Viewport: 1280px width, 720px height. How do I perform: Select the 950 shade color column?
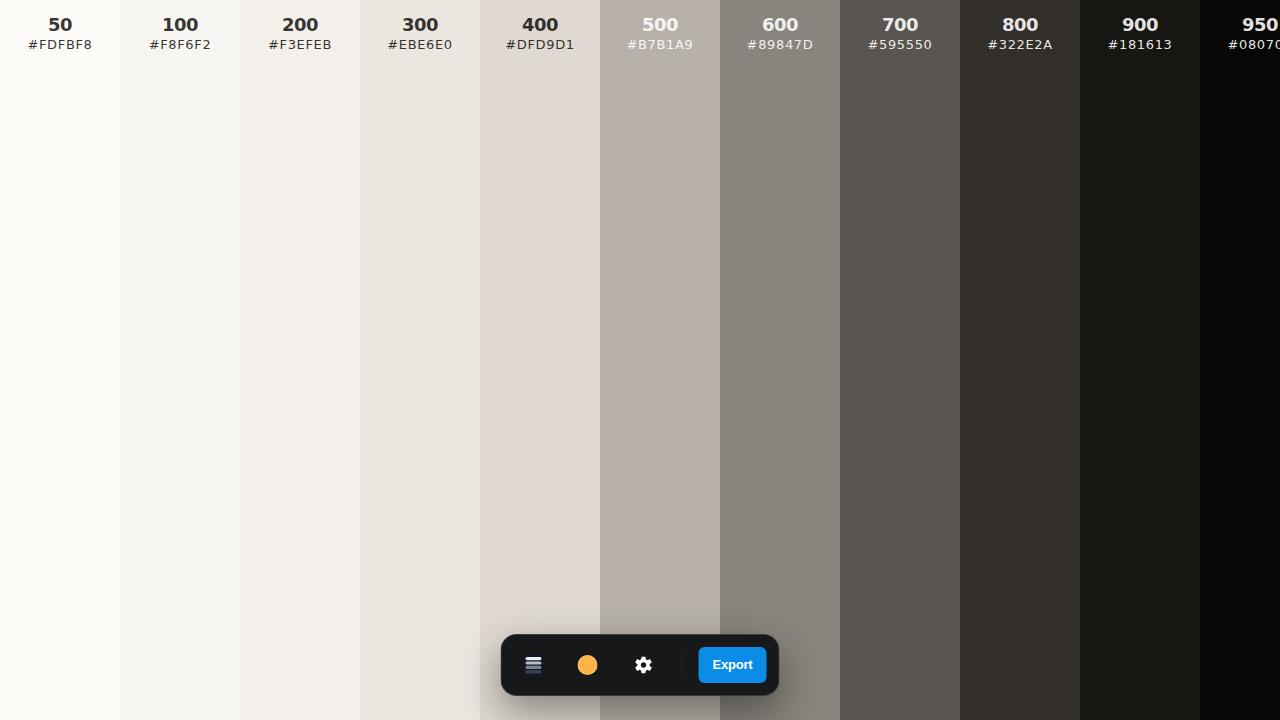(1240, 360)
